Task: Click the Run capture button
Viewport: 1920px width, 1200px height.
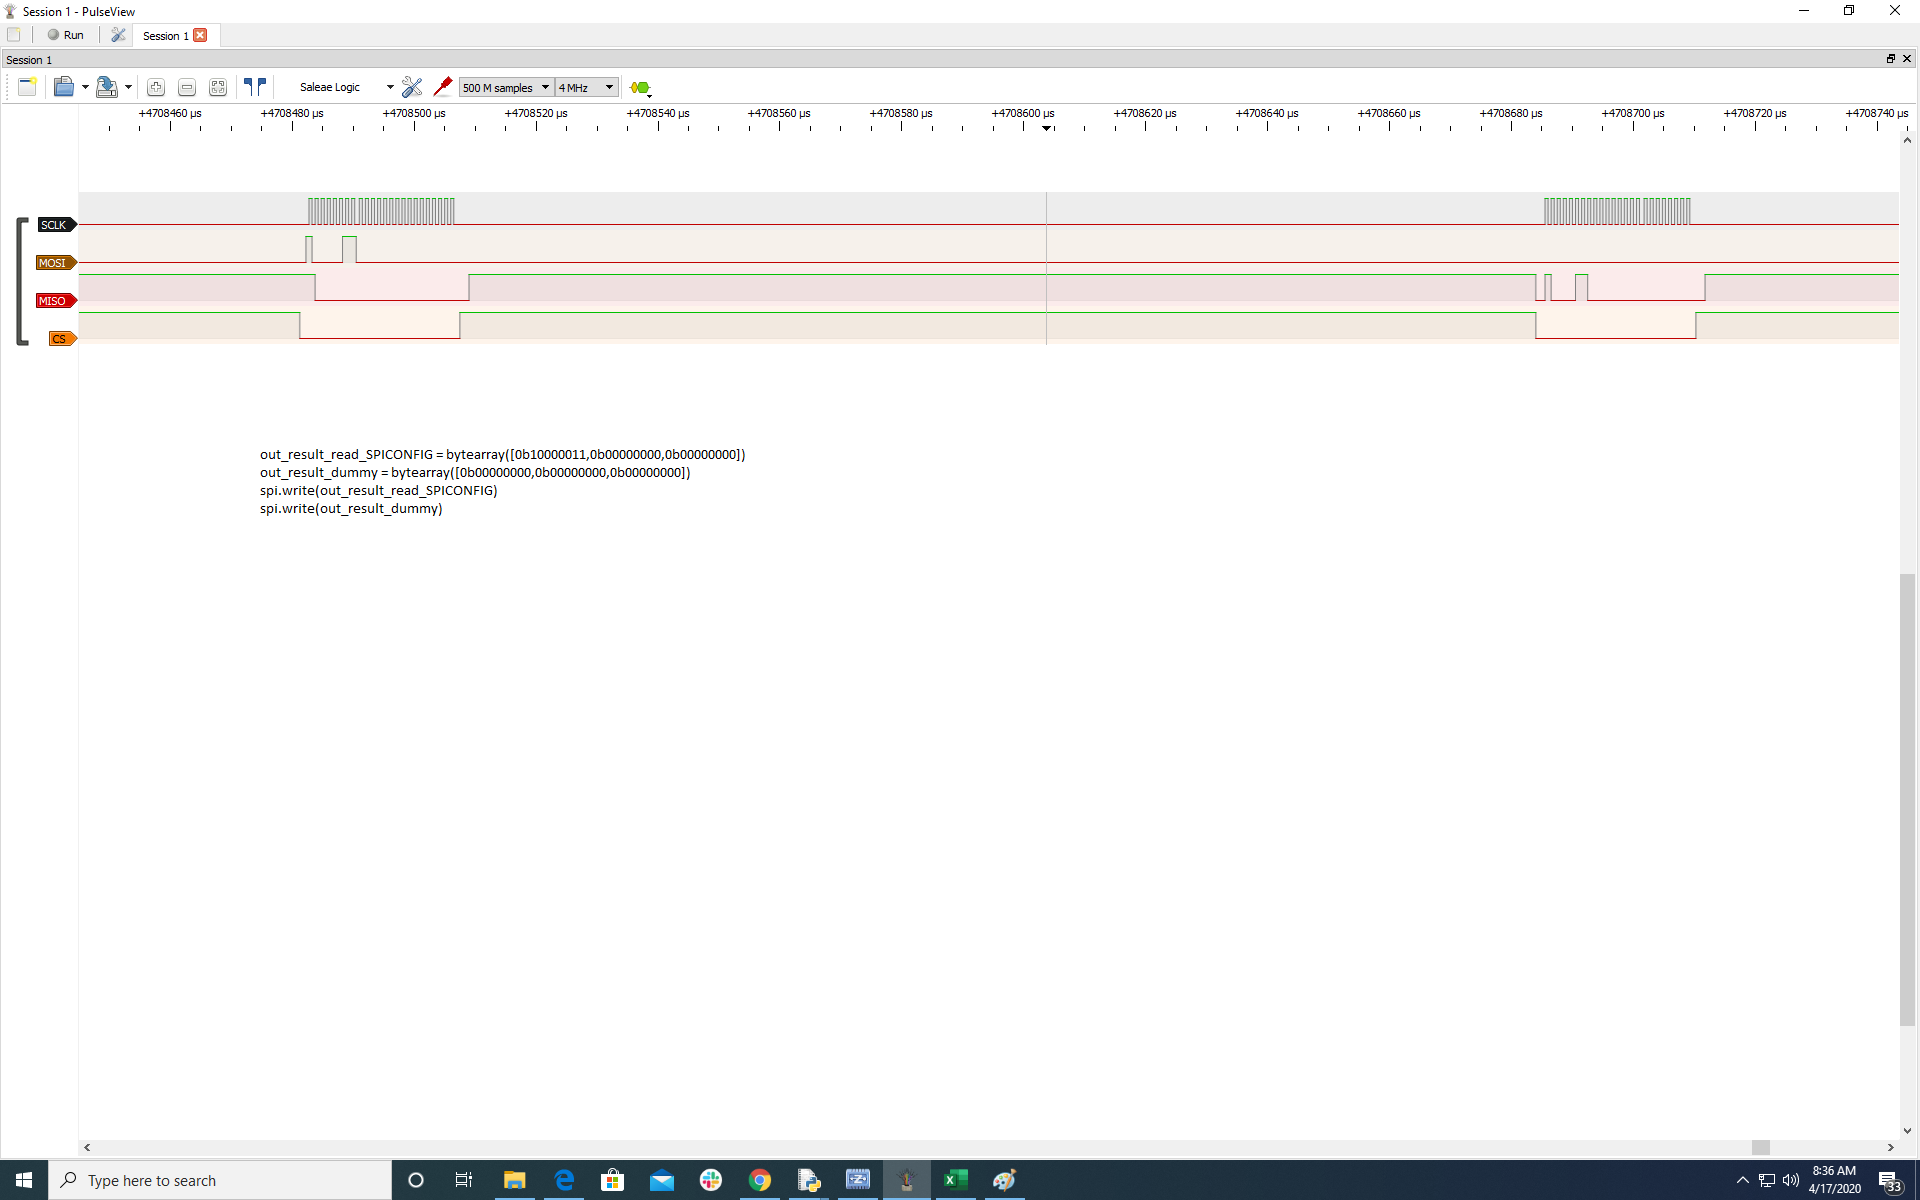Action: [66, 35]
